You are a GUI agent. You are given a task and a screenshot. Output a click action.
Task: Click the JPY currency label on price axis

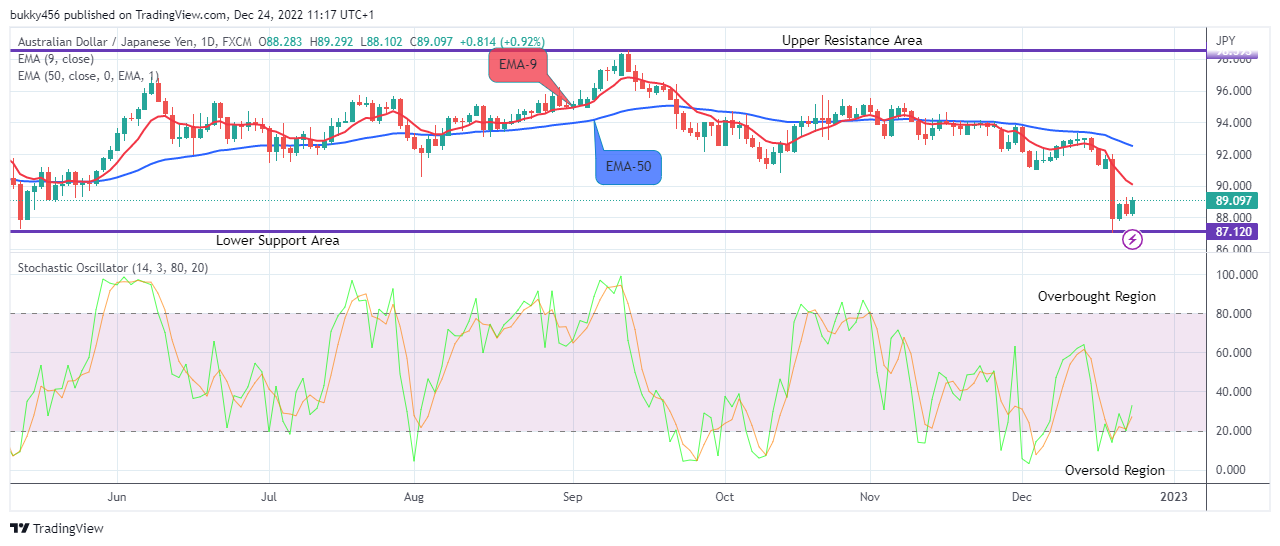tap(1225, 42)
